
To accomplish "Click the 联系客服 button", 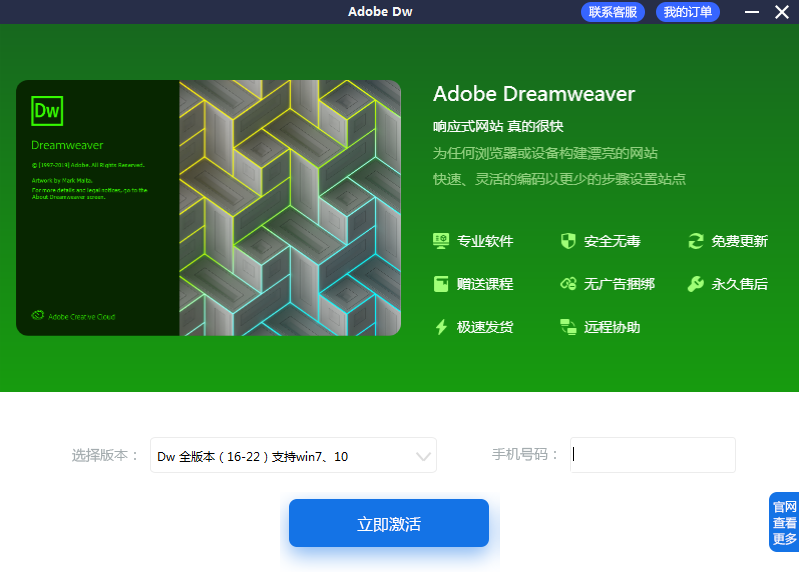I will click(612, 12).
